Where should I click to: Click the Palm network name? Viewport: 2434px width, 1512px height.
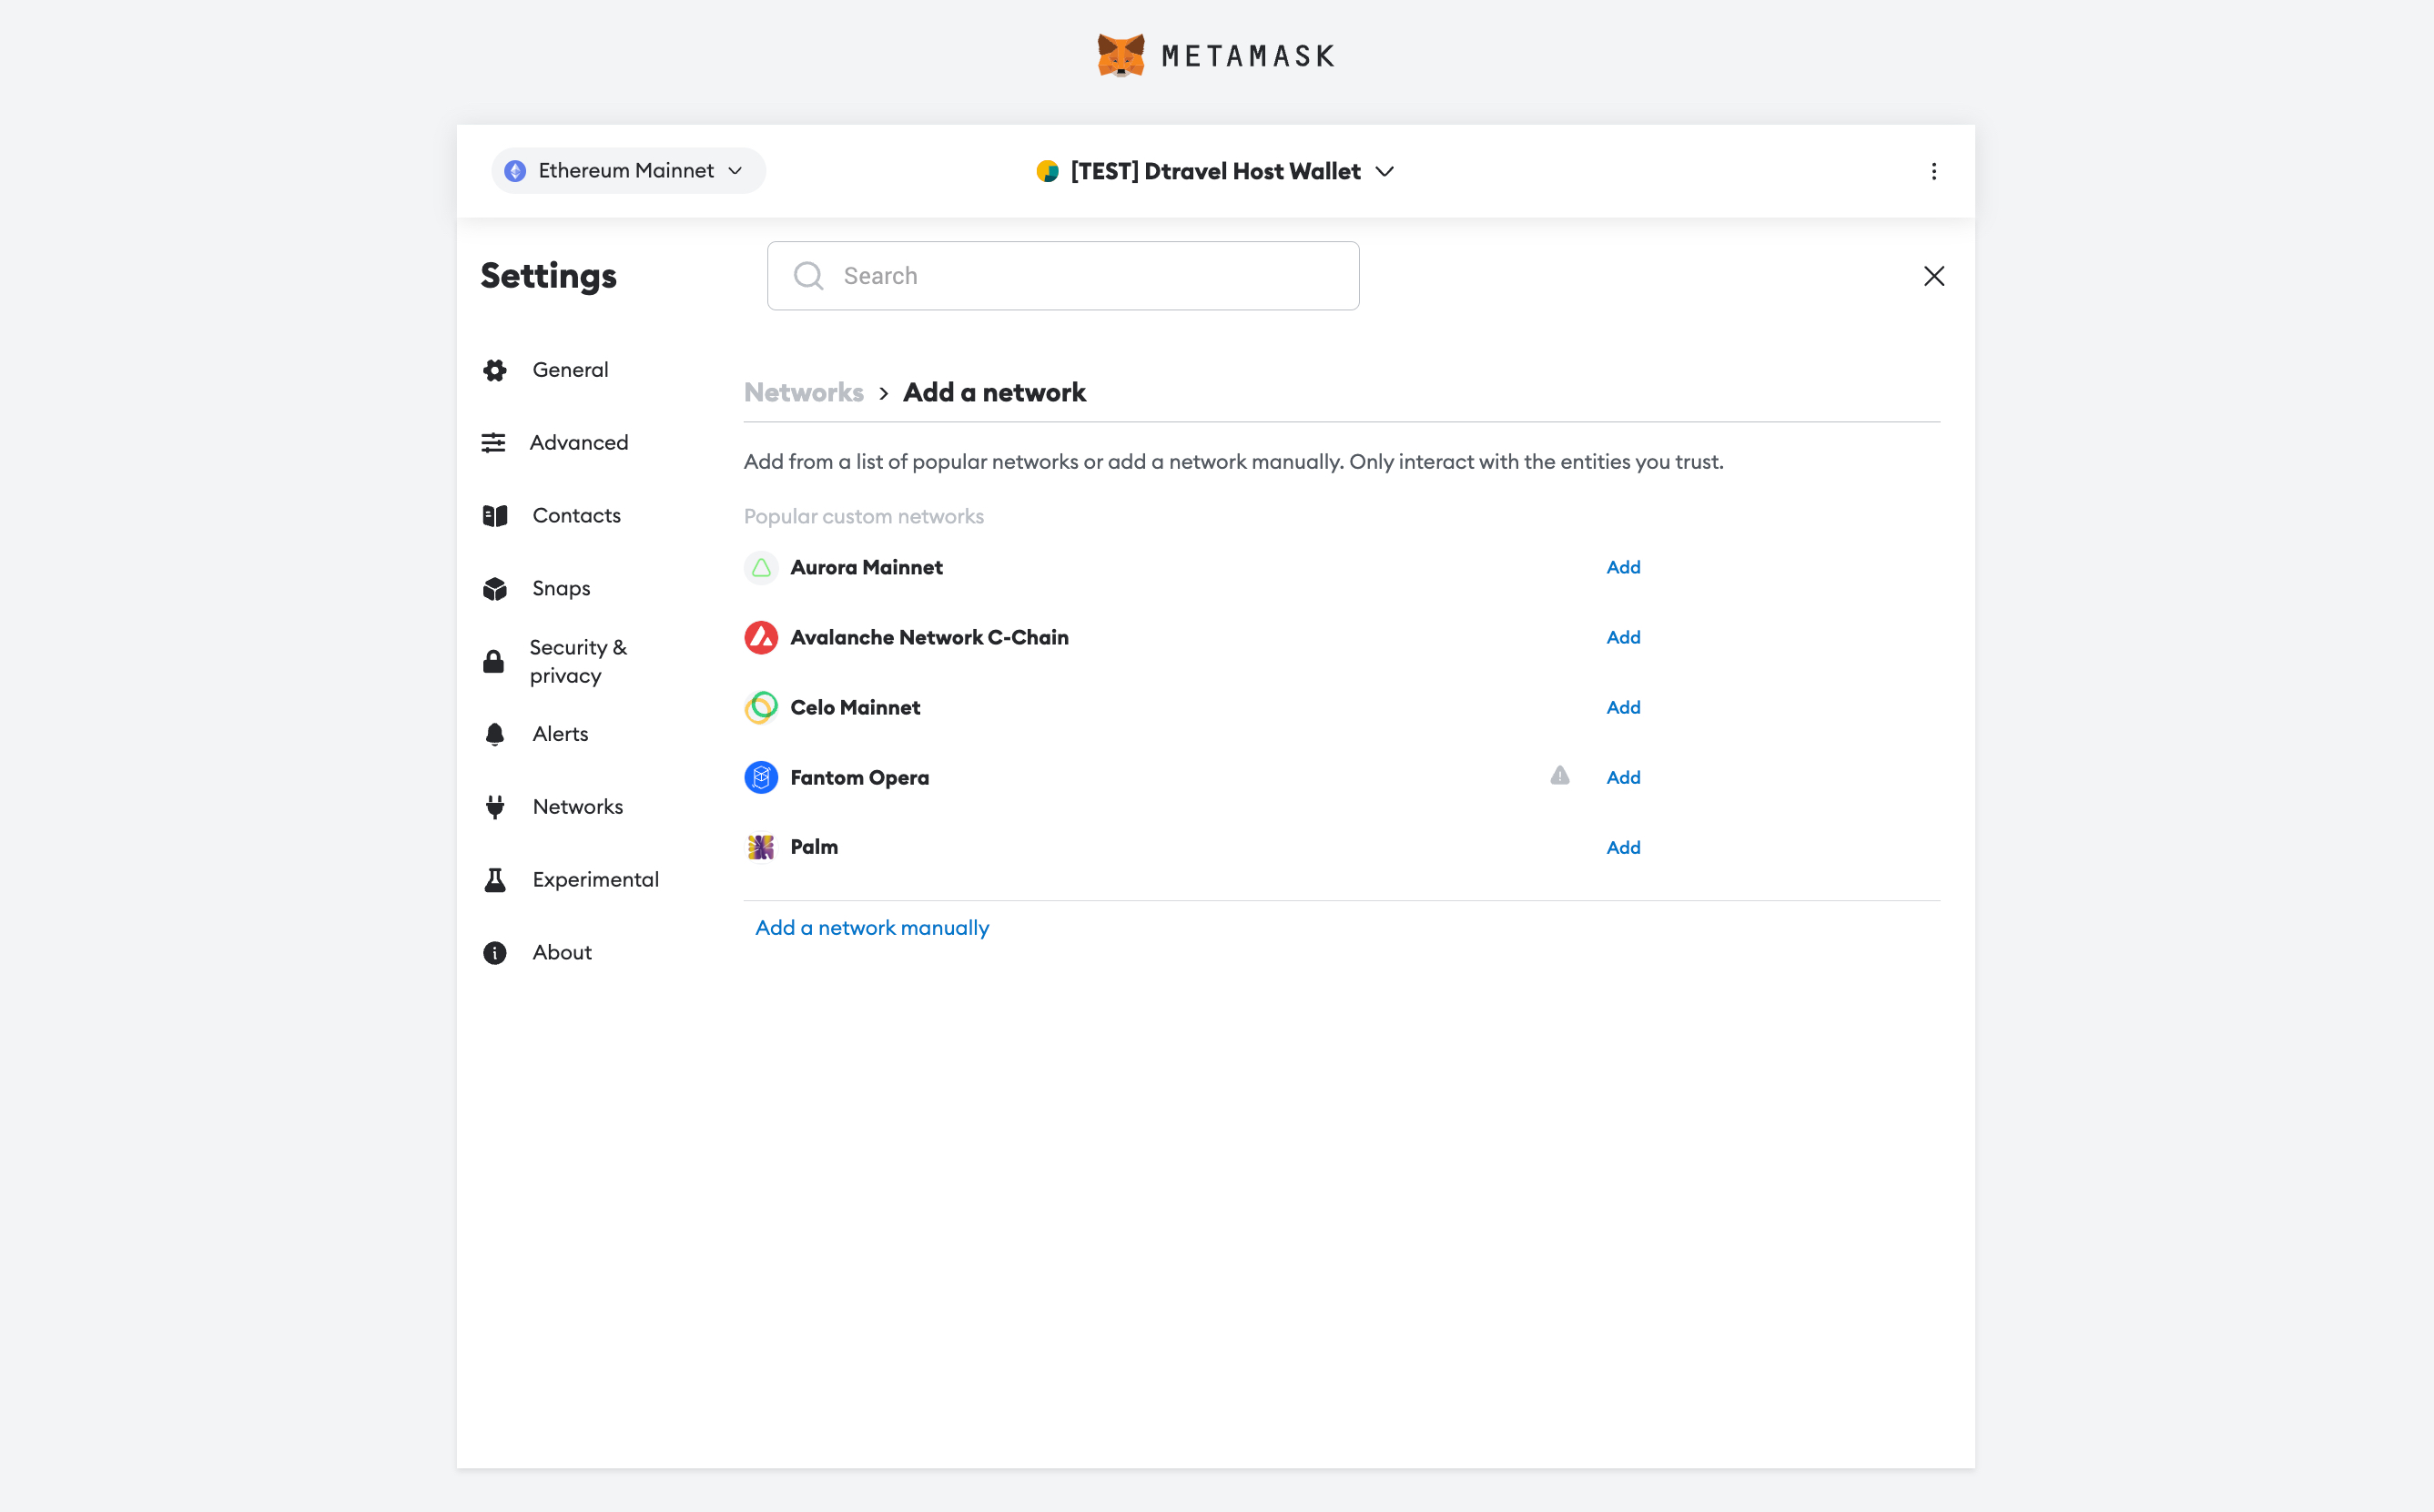point(814,847)
